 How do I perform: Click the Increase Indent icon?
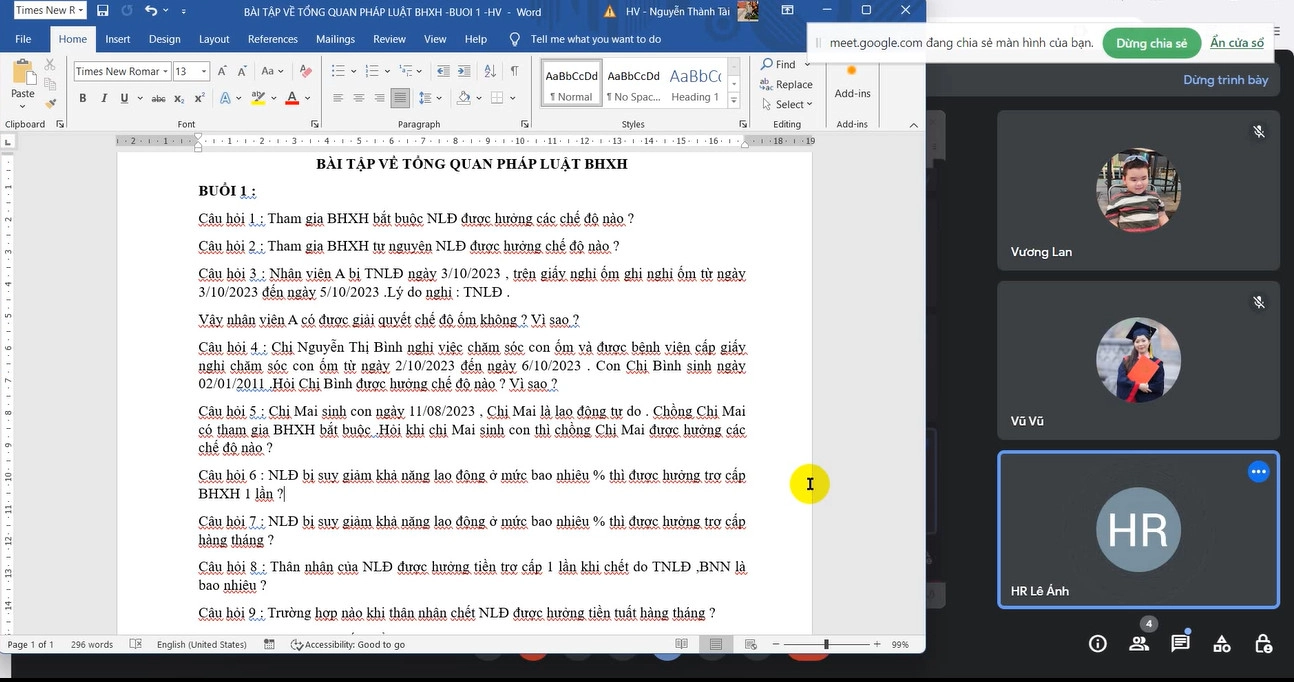pyautogui.click(x=466, y=71)
